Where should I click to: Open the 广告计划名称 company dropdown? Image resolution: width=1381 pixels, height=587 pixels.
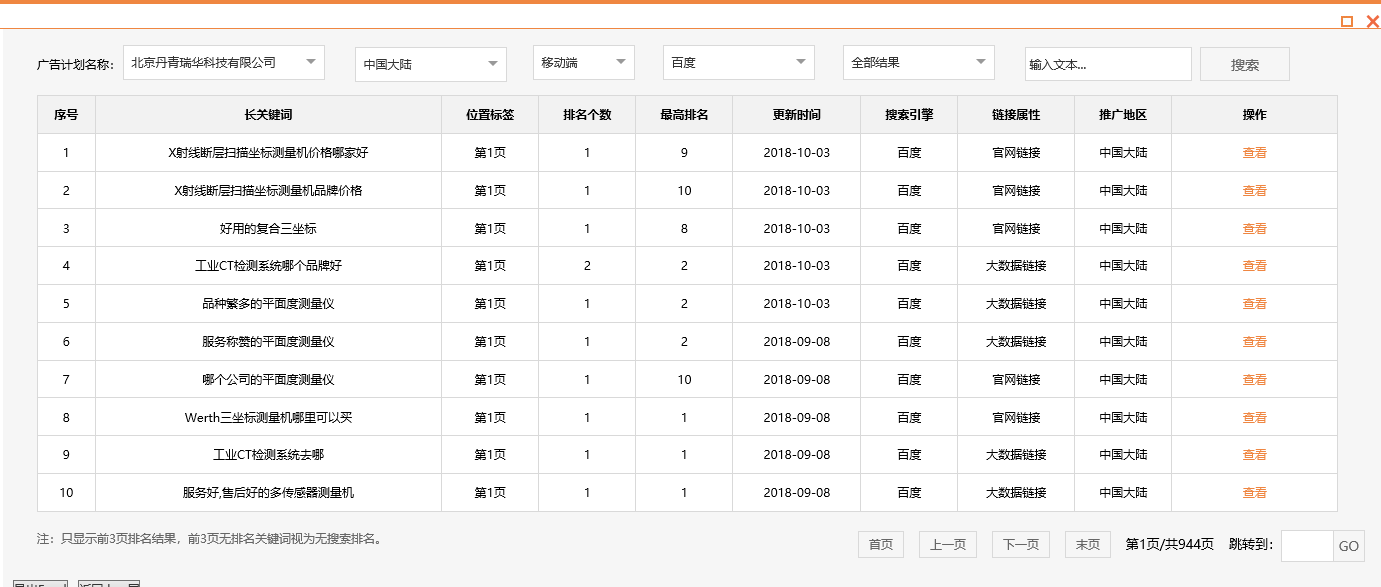(x=225, y=62)
